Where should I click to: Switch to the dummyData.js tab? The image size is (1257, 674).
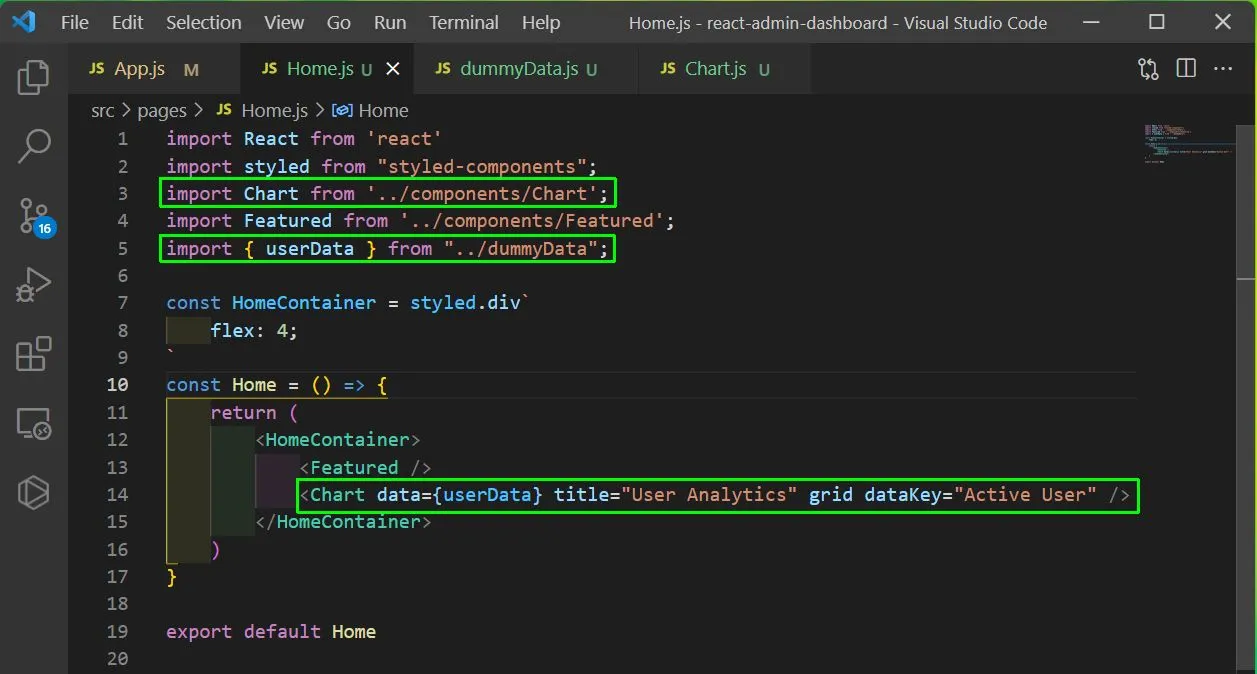(525, 69)
